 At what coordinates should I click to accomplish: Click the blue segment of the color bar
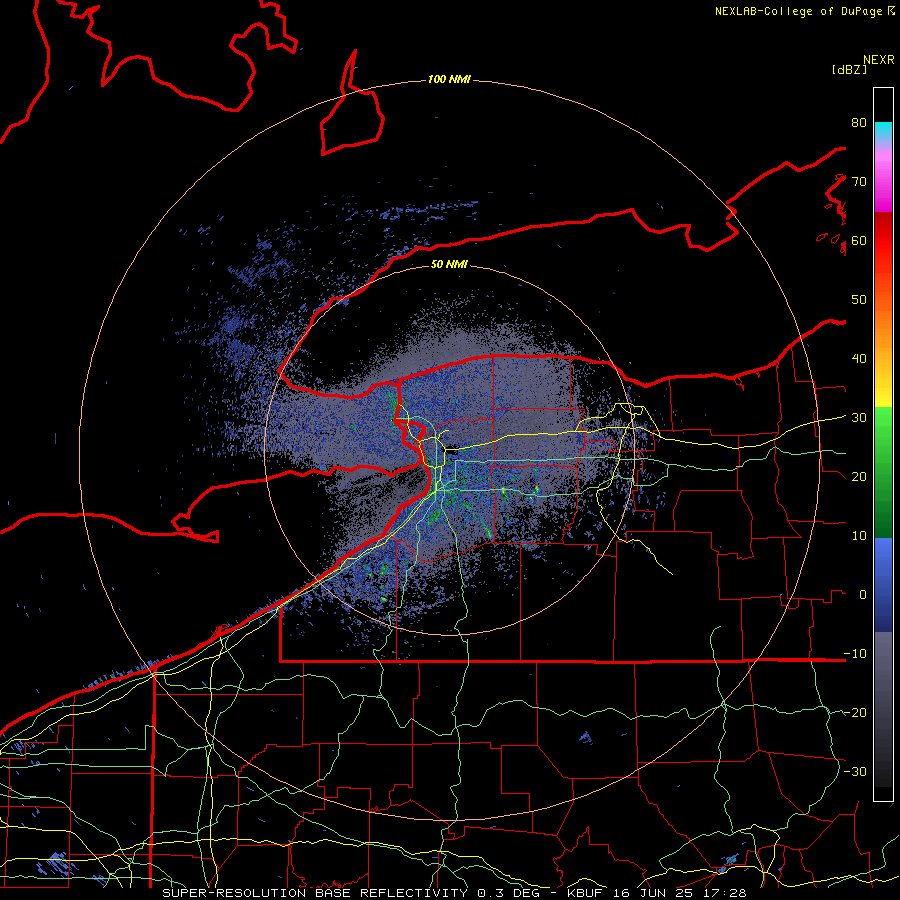coord(883,585)
